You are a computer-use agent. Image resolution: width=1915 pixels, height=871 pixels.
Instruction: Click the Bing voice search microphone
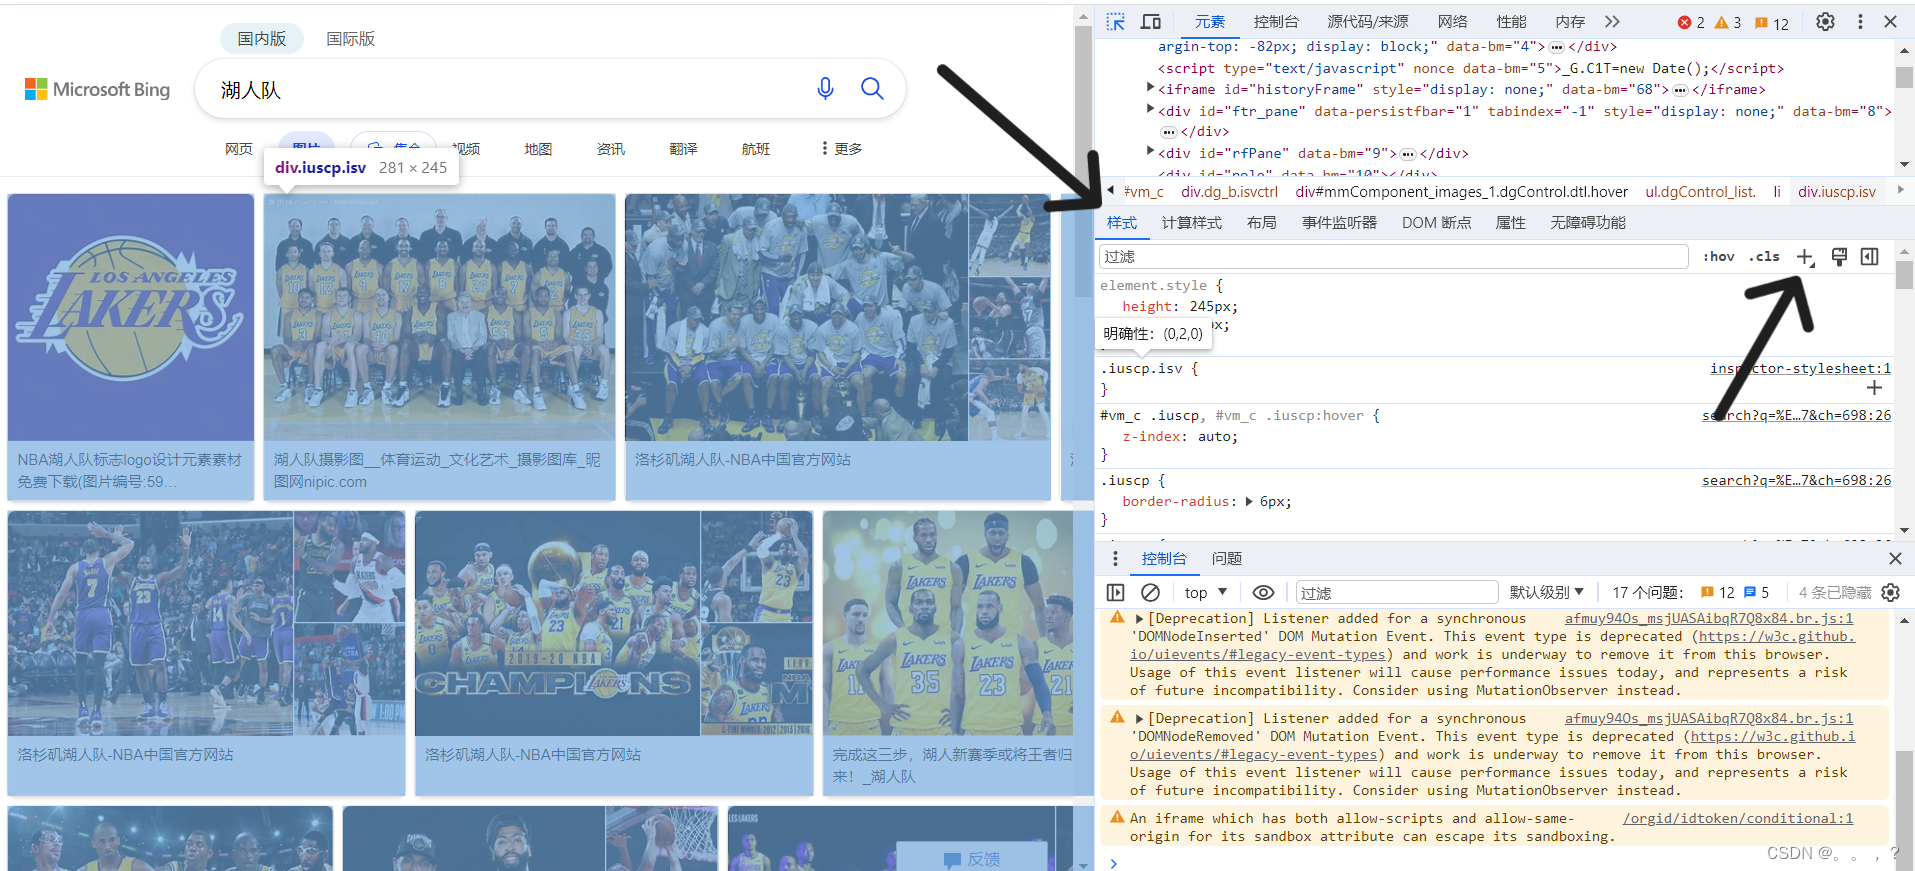825,89
